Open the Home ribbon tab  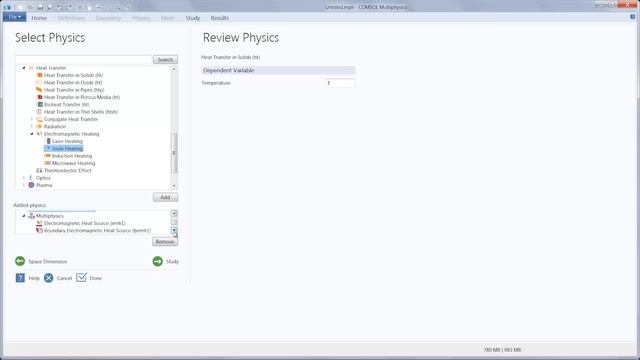pos(39,18)
